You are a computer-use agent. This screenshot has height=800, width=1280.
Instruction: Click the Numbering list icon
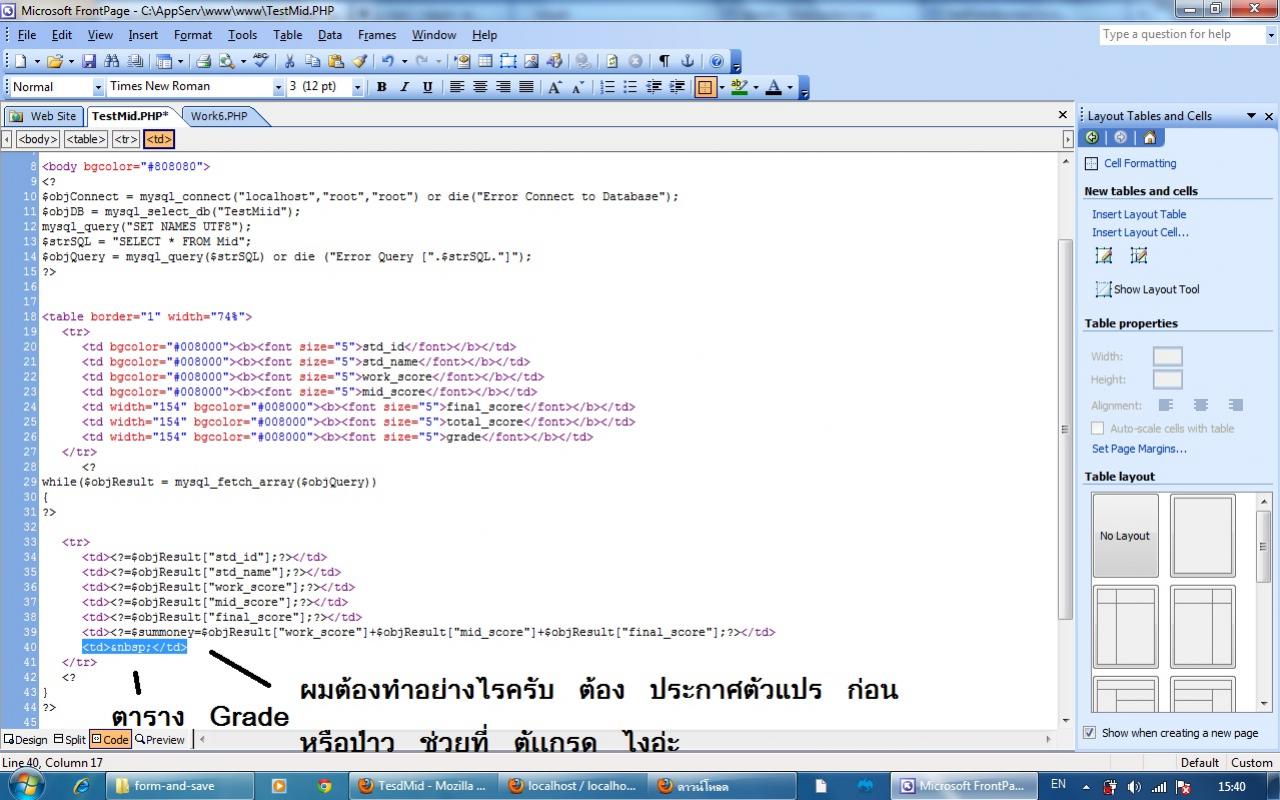(x=607, y=87)
